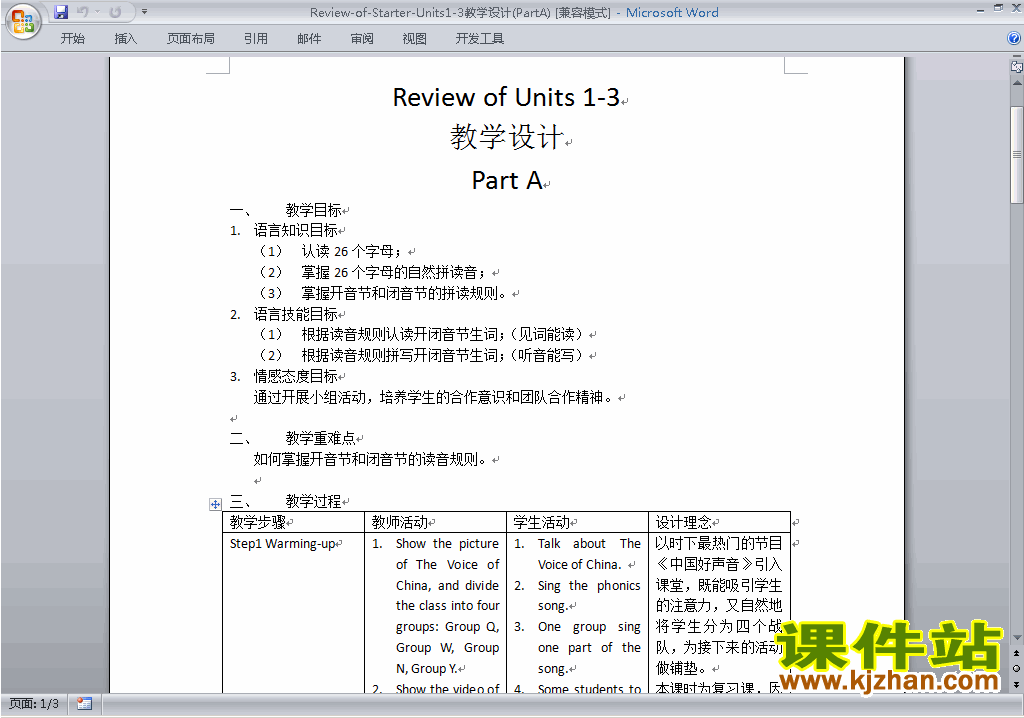Open the Office Button menu
The width and height of the screenshot is (1024, 718).
[x=24, y=22]
